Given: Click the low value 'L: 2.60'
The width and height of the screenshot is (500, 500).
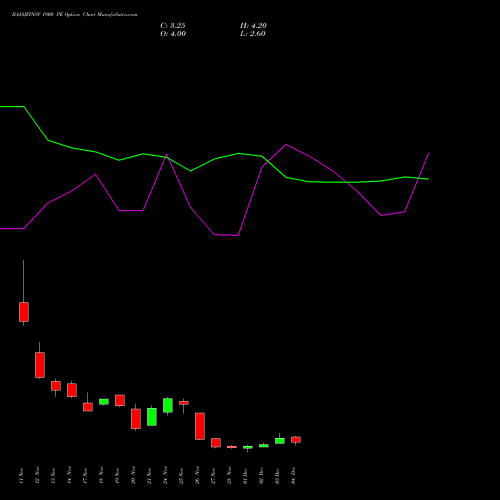Looking at the screenshot, I should coord(253,34).
